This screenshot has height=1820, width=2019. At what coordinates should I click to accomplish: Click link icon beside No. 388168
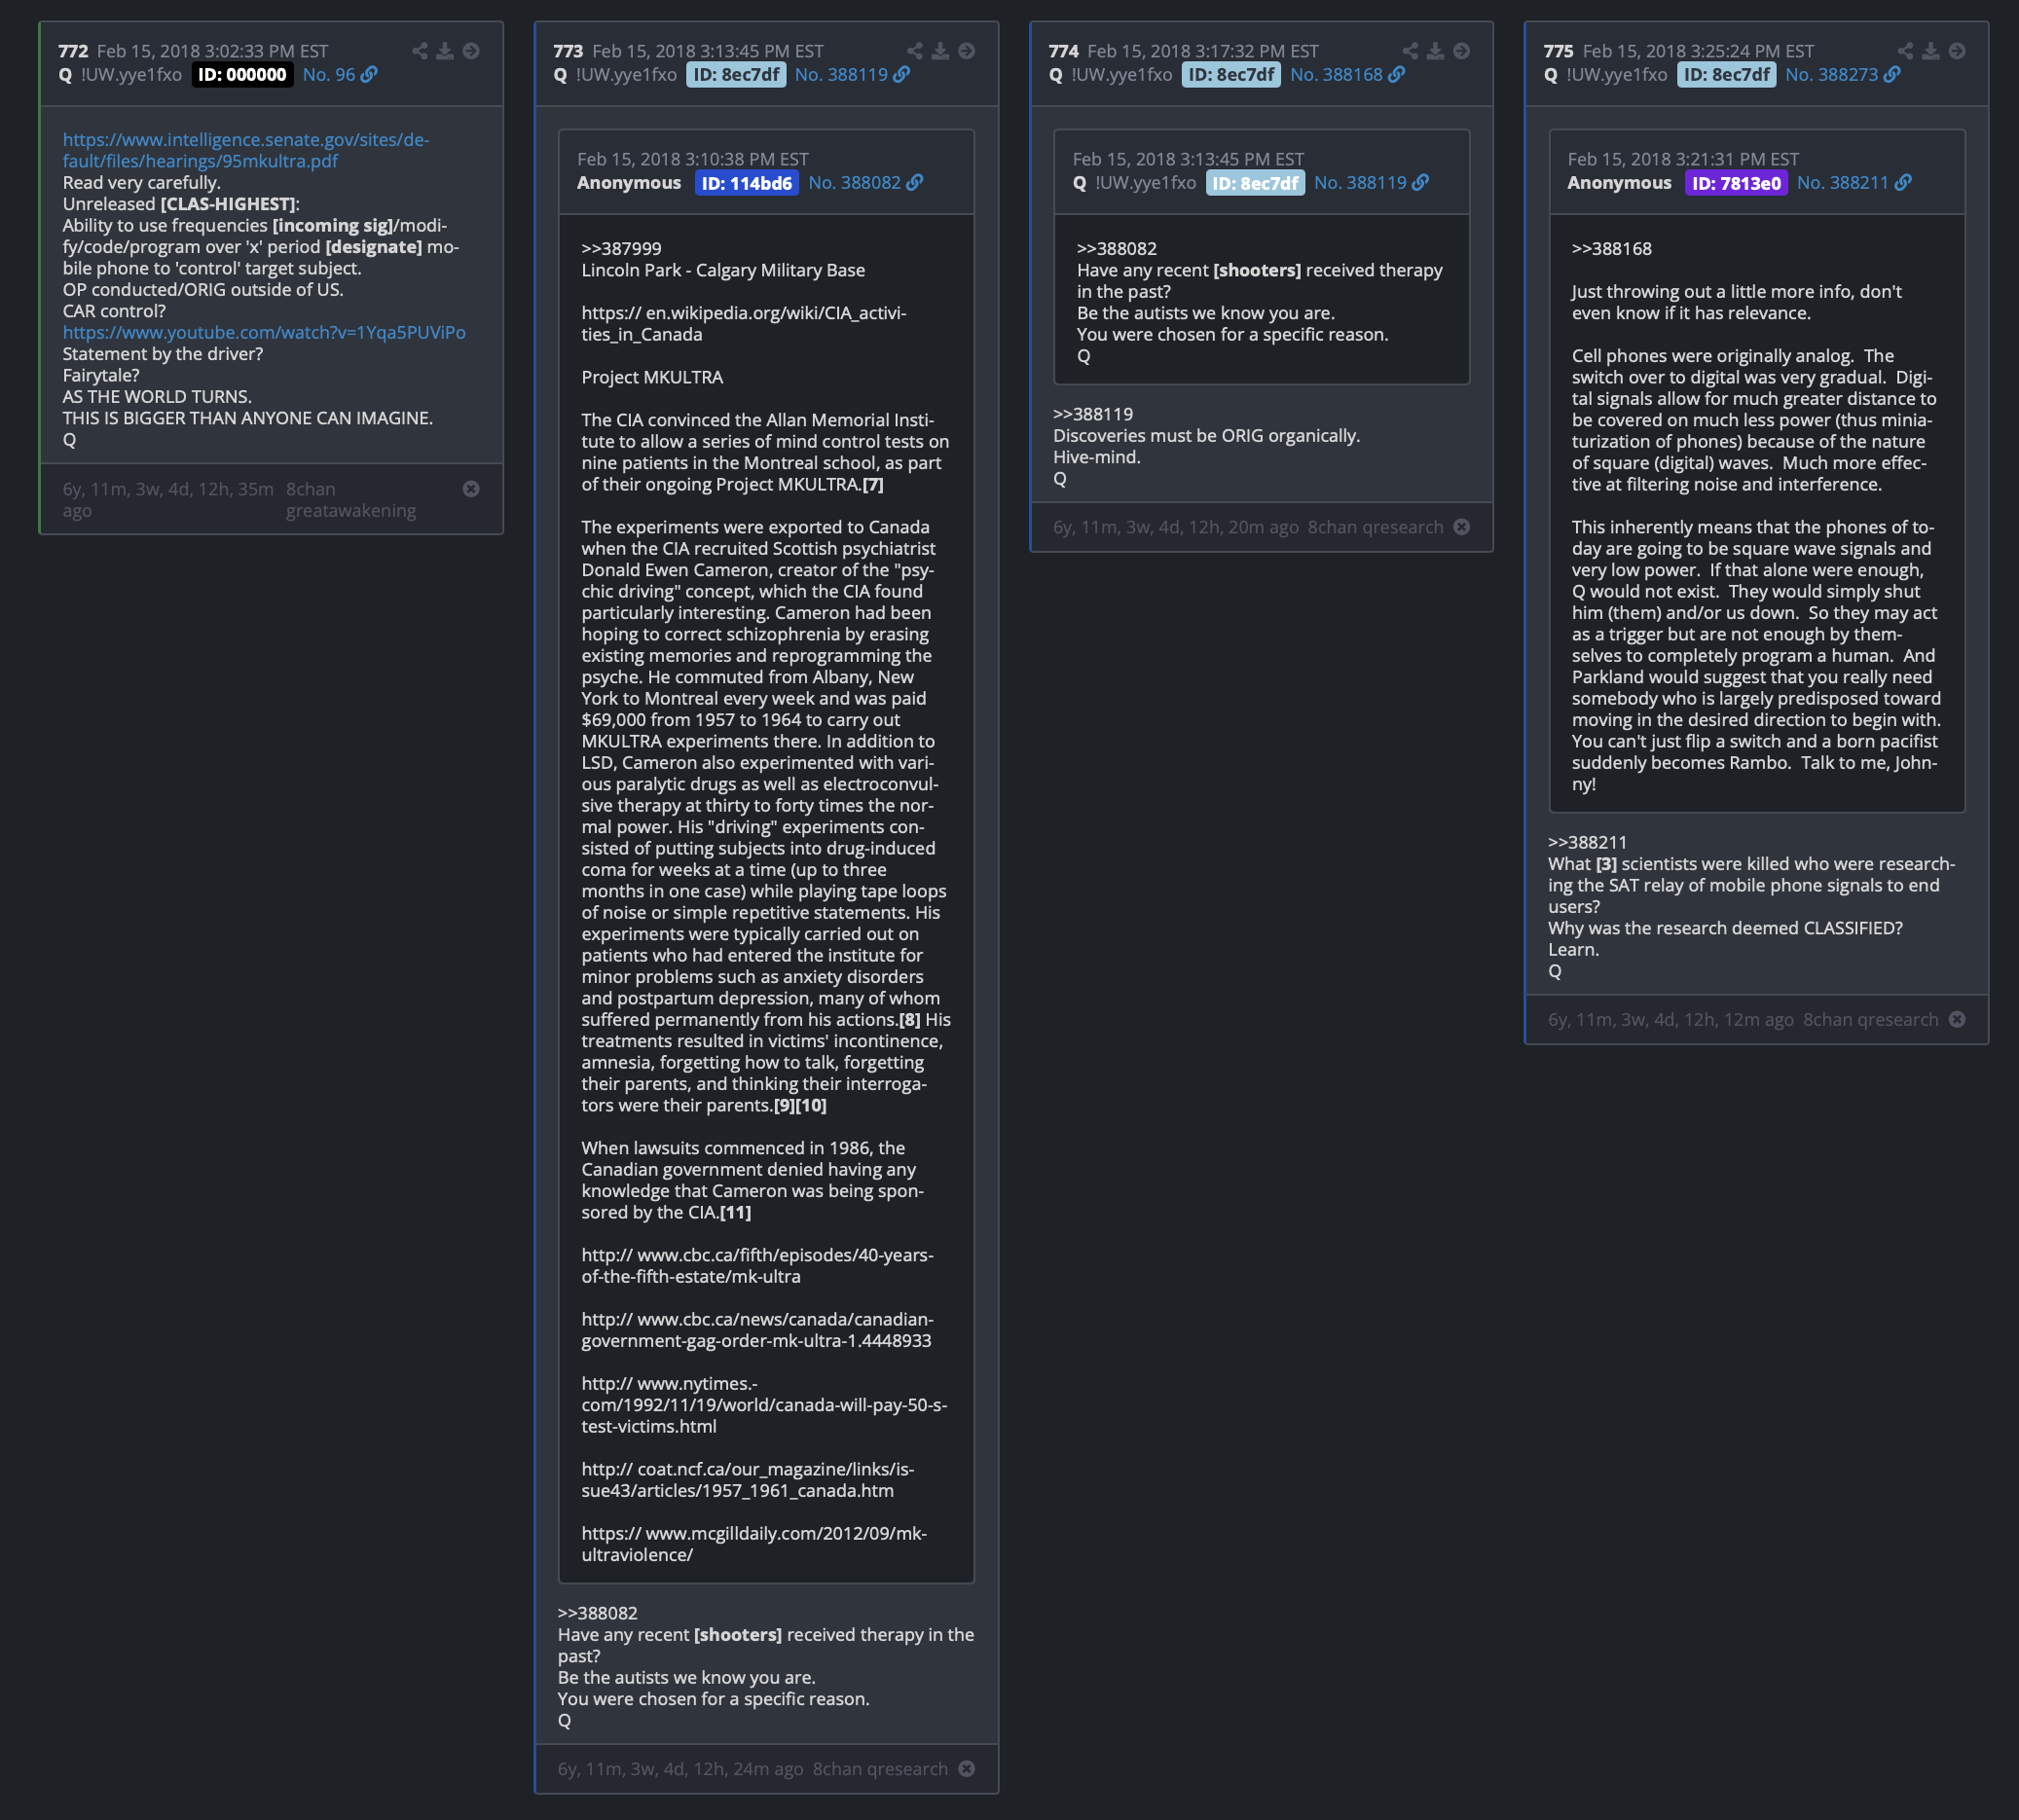1397,75
